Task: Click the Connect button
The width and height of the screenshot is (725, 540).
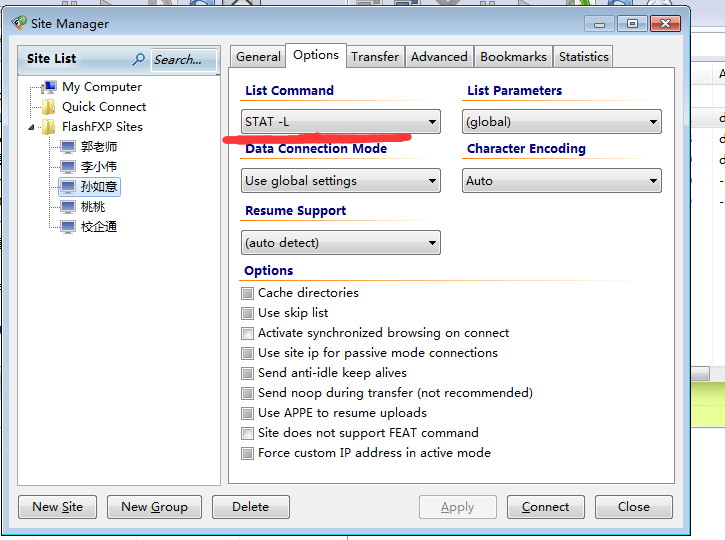Action: (545, 507)
